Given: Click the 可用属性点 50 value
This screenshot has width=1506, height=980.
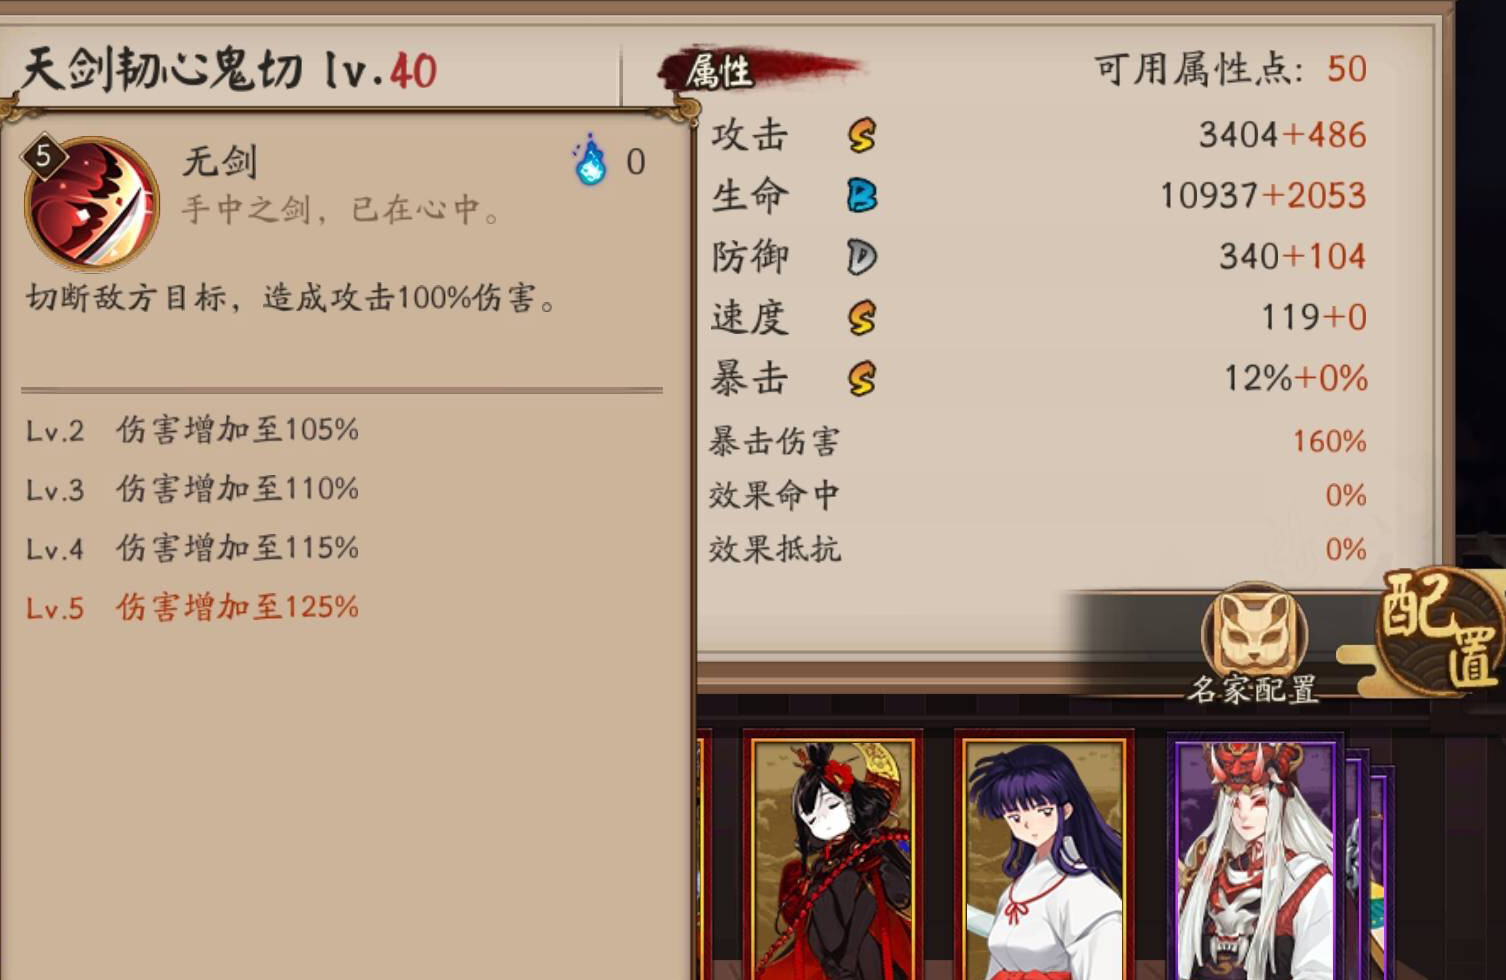Looking at the screenshot, I should point(1347,69).
